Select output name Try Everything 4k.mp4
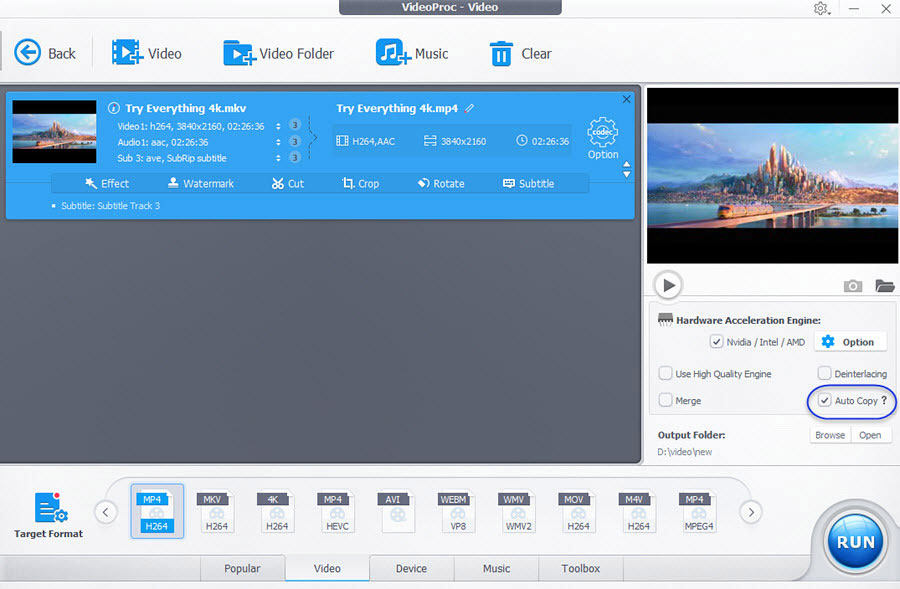 [397, 108]
